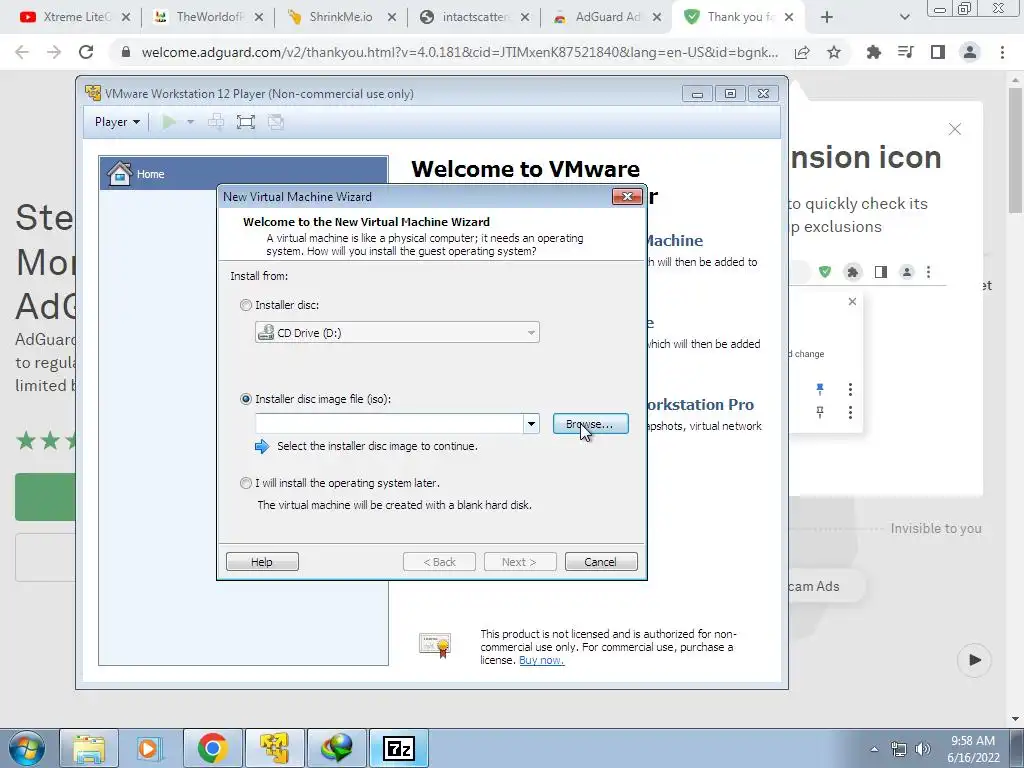Switch to ShrinkMe.io browser tab

tap(340, 17)
